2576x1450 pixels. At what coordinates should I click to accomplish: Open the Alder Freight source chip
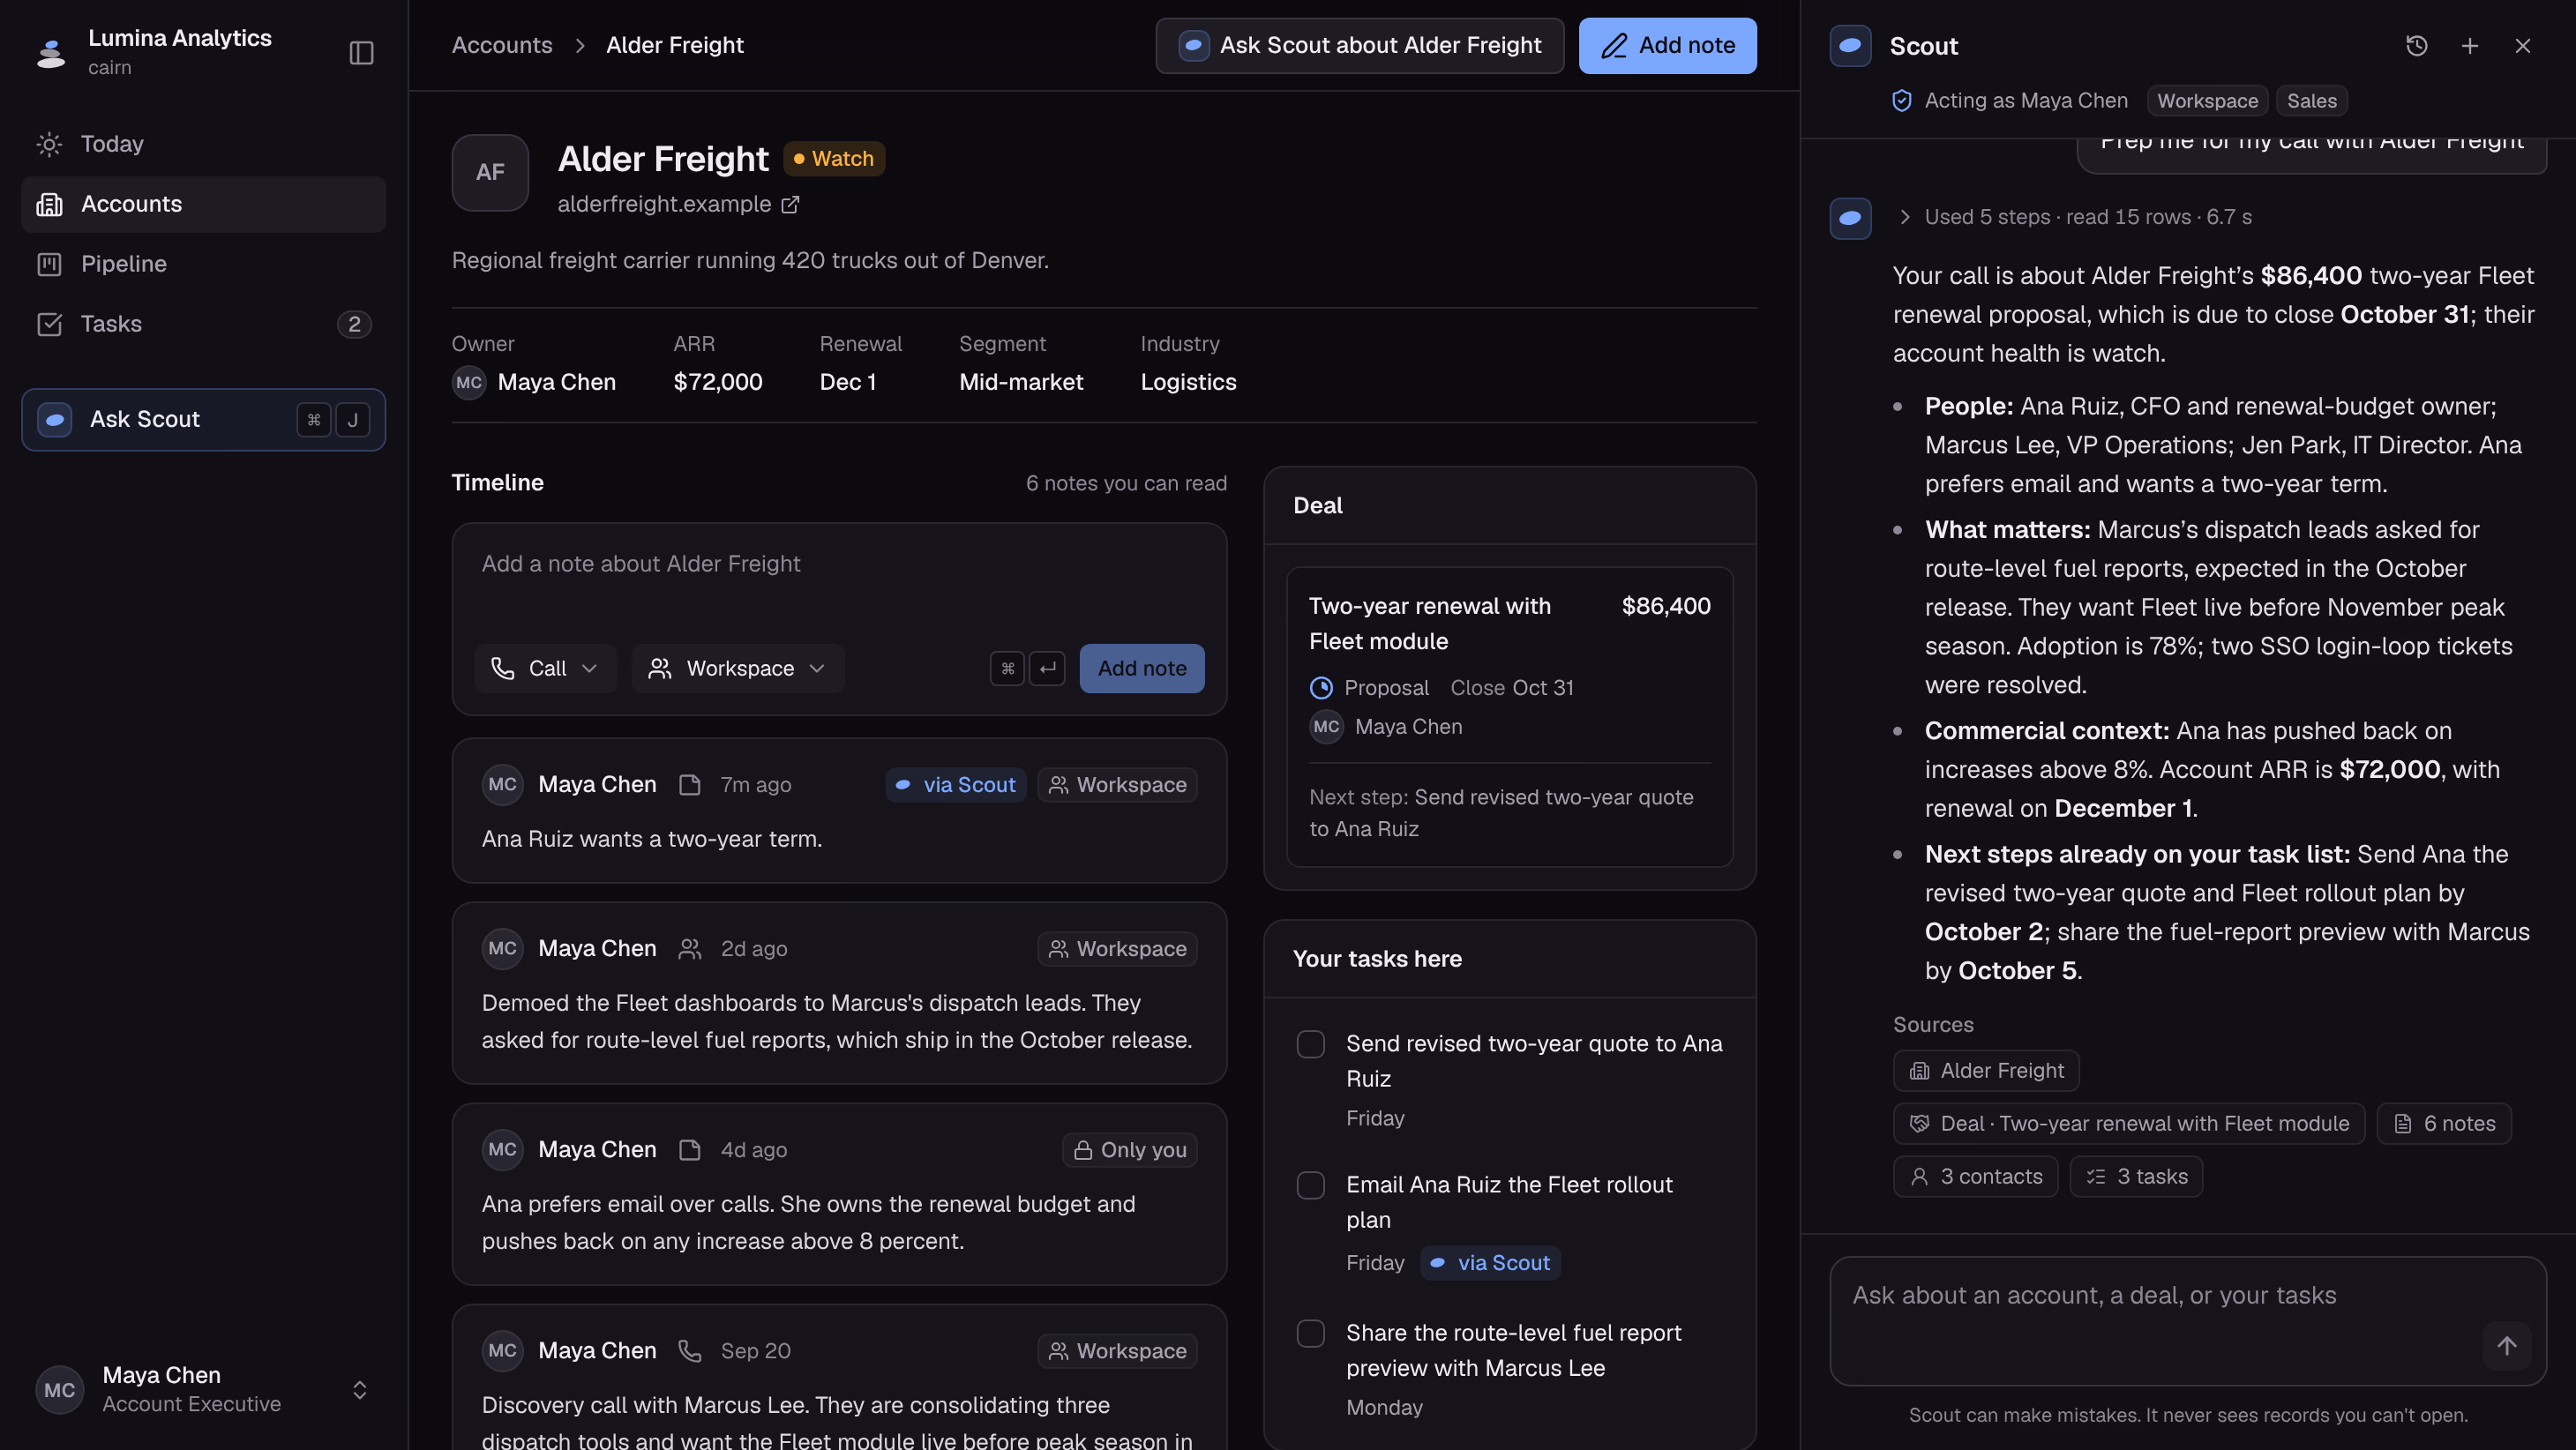pyautogui.click(x=1985, y=1070)
